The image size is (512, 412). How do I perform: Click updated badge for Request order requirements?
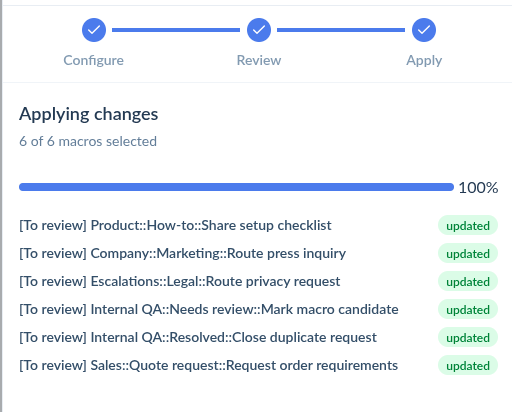(468, 366)
